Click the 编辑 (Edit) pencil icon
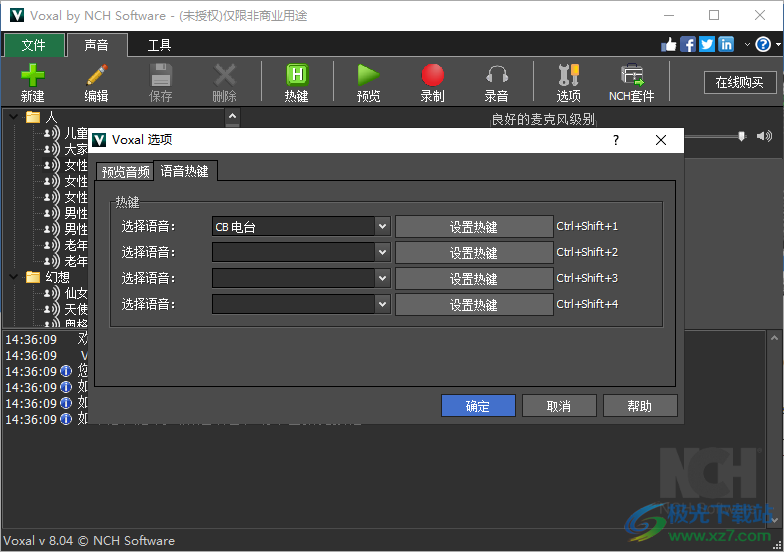The height and width of the screenshot is (552, 784). tap(96, 82)
